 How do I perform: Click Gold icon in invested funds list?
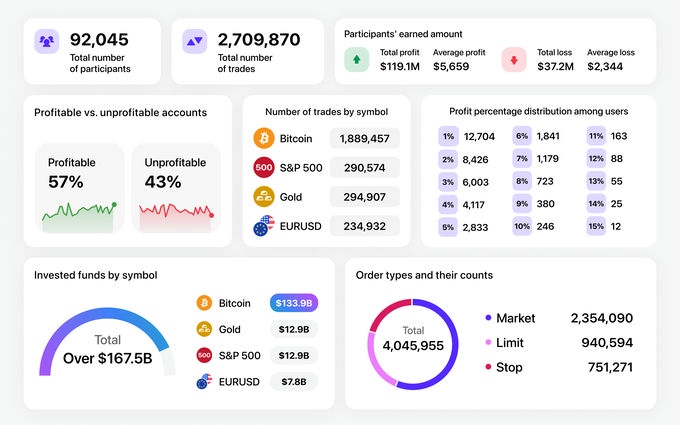[x=204, y=329]
